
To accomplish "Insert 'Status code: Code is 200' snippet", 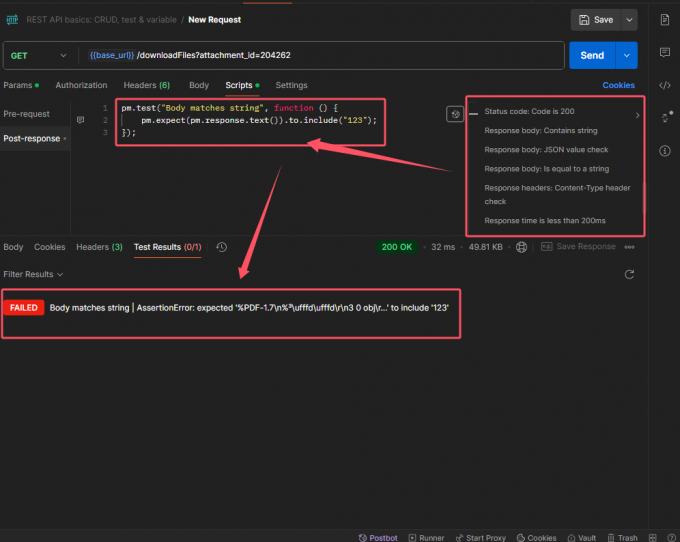I will point(529,111).
